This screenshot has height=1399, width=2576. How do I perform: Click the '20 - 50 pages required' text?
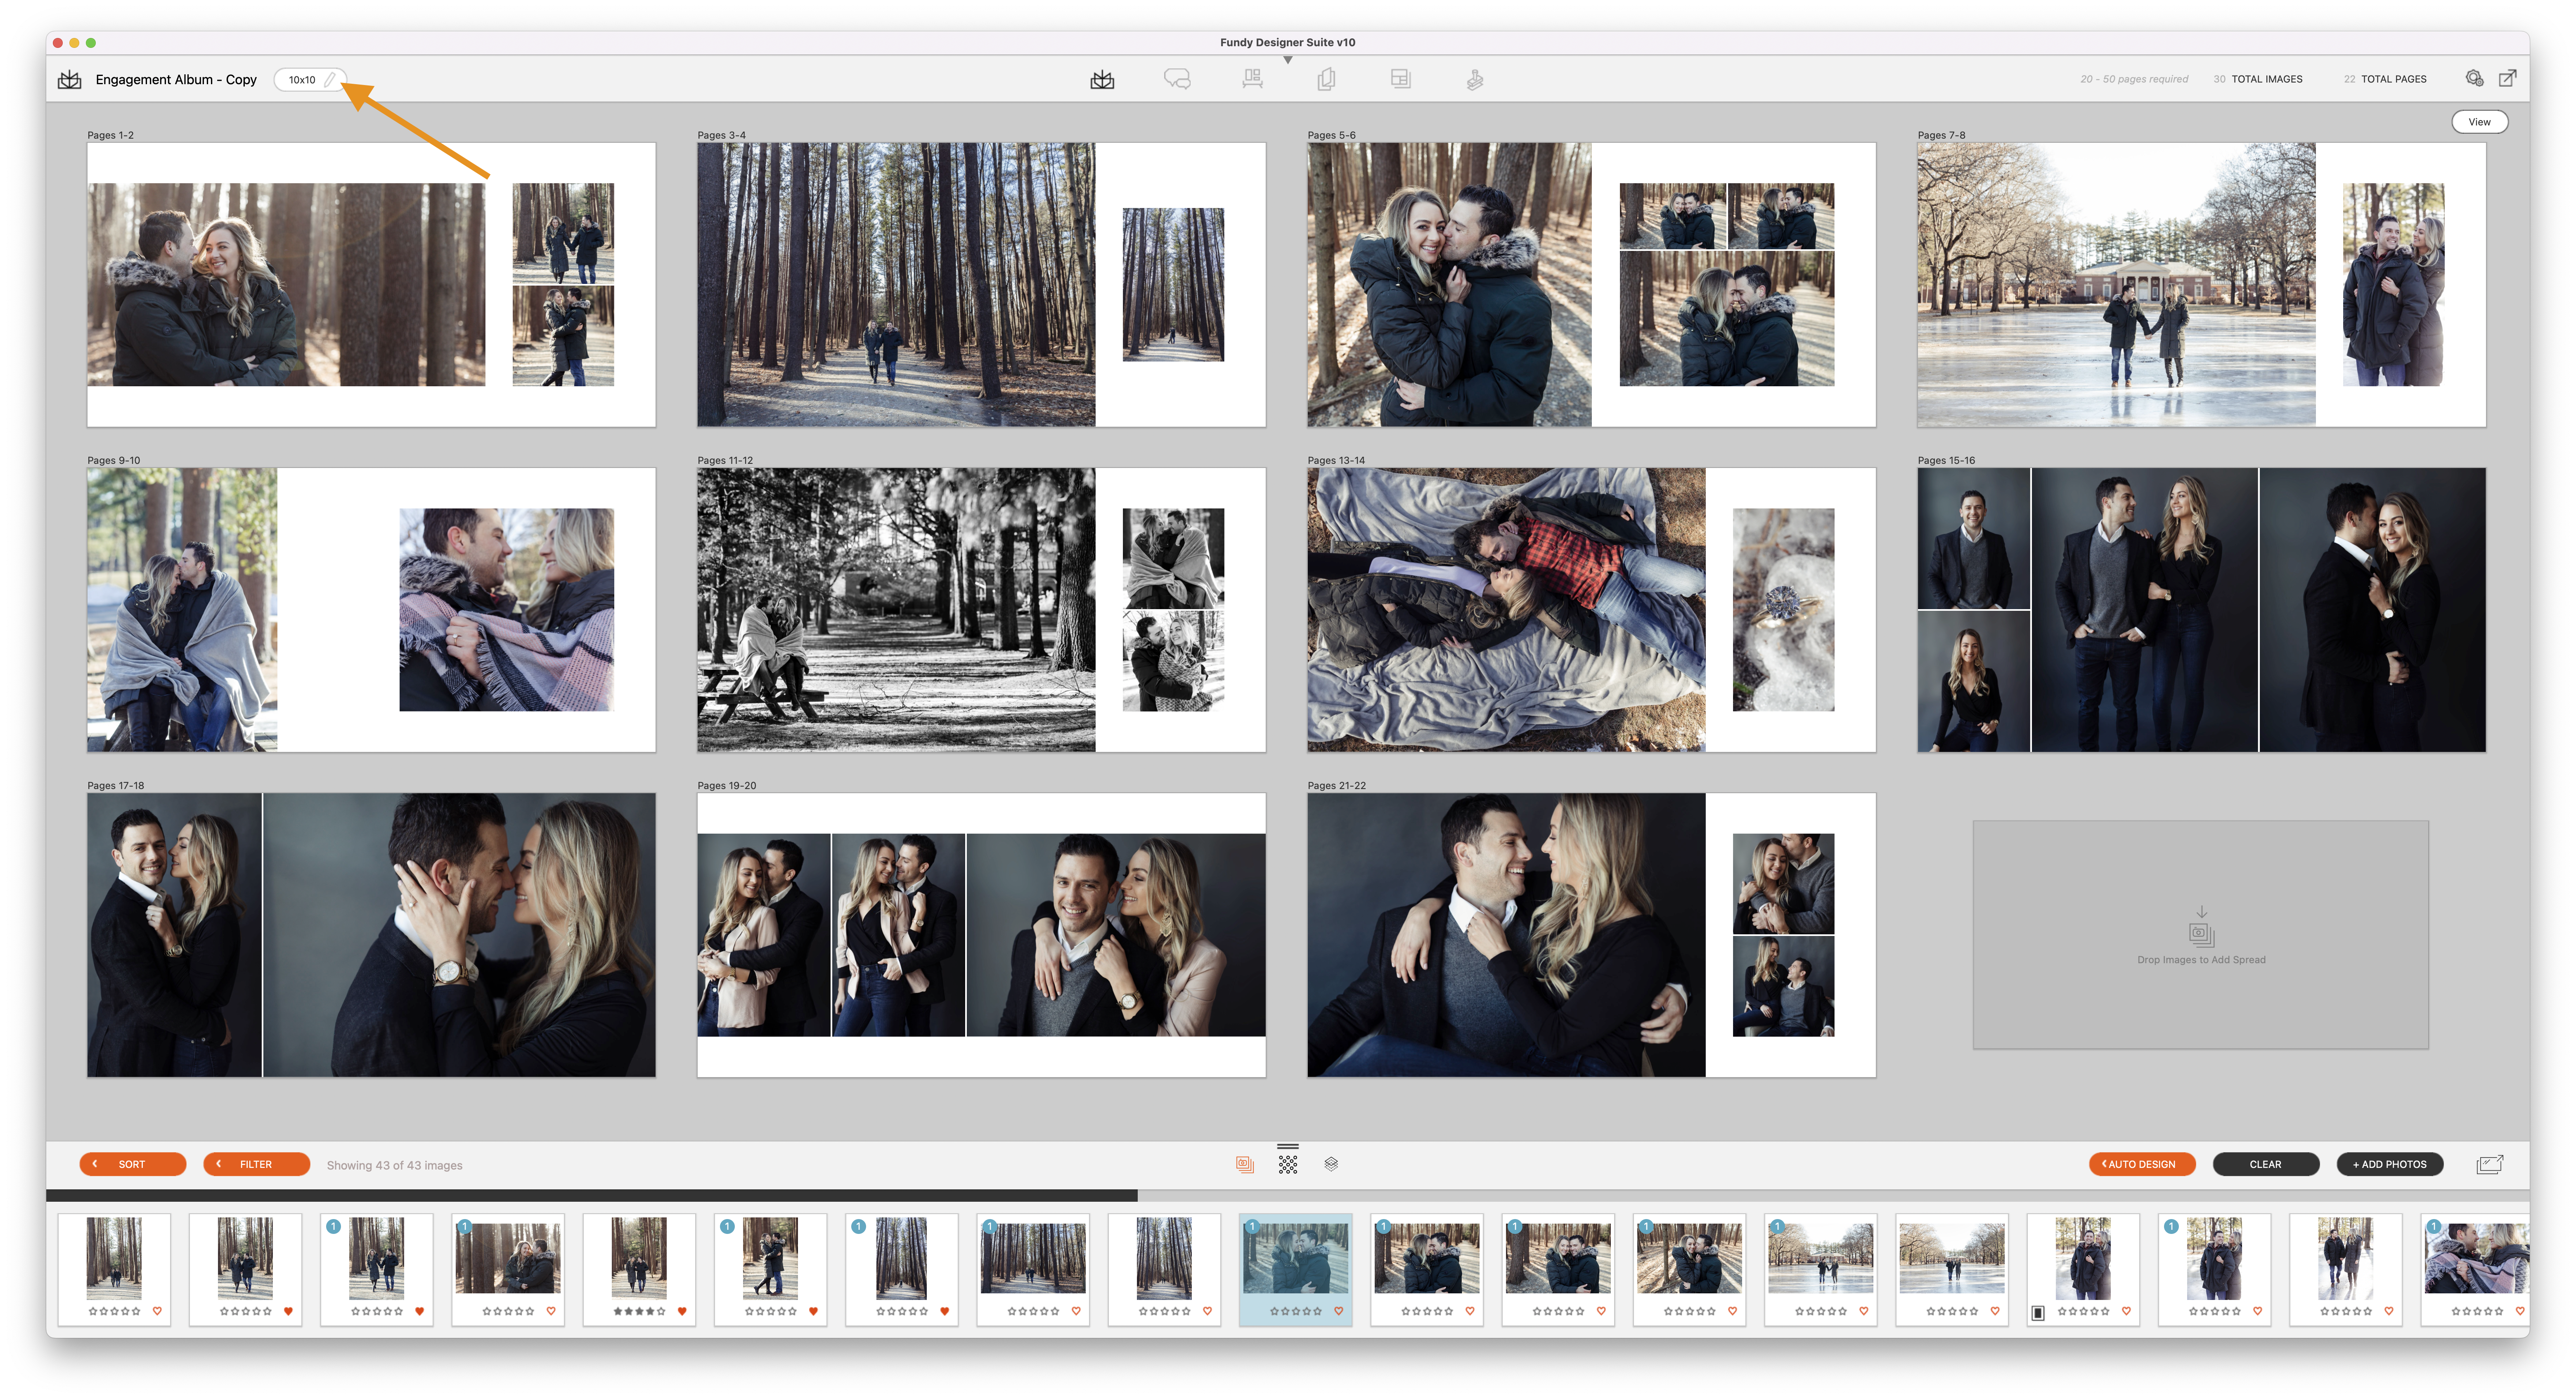click(x=2133, y=79)
